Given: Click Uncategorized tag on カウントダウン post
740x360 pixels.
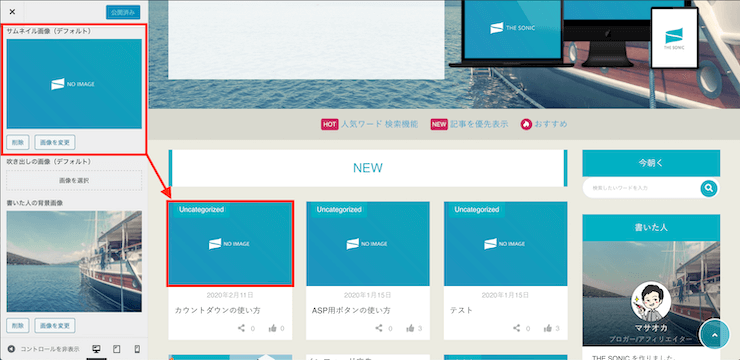Looking at the screenshot, I should pos(201,209).
